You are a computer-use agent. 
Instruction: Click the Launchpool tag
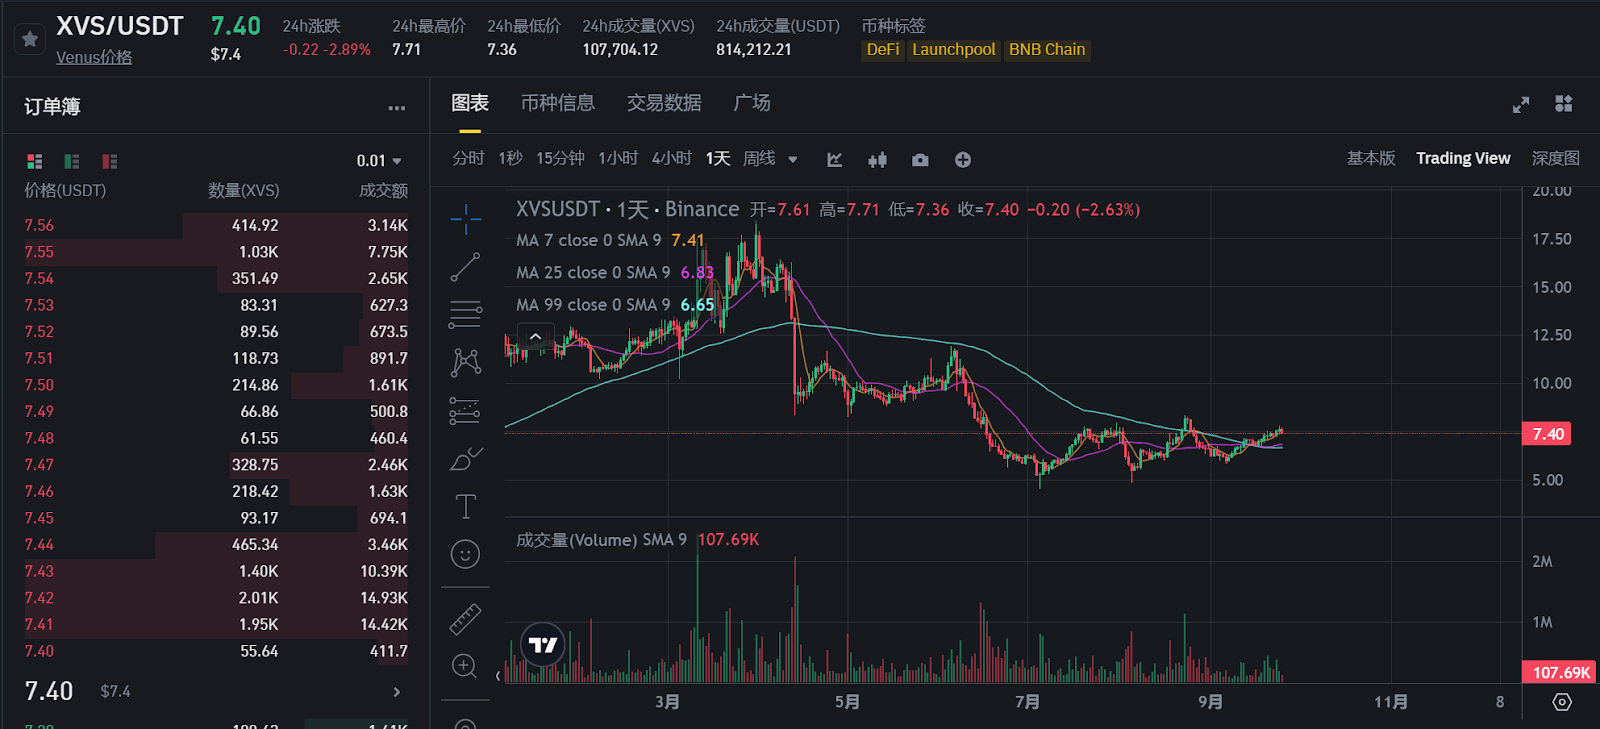[x=954, y=50]
